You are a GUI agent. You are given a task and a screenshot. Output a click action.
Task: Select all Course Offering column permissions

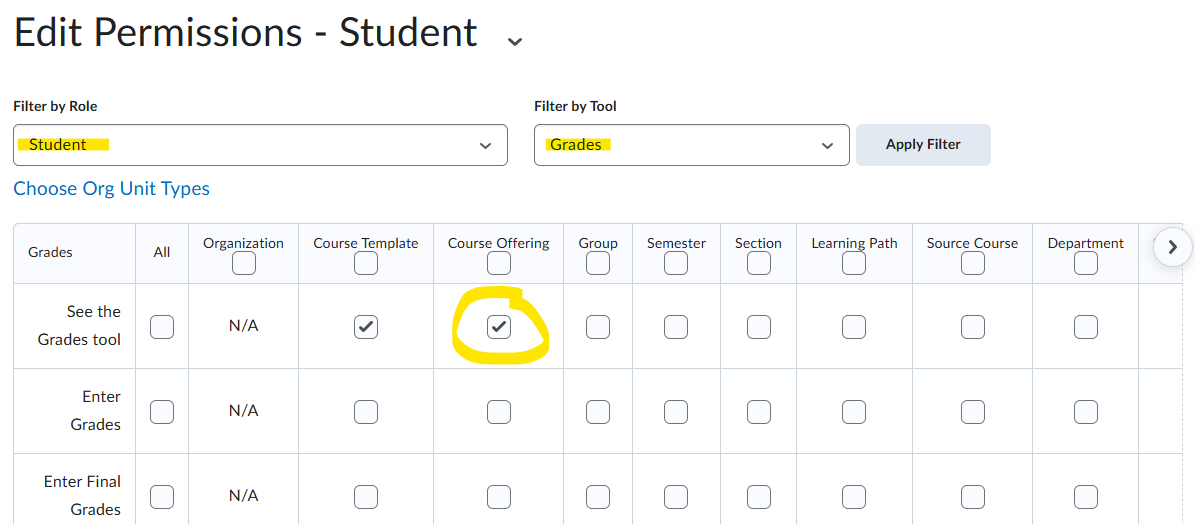(x=499, y=263)
